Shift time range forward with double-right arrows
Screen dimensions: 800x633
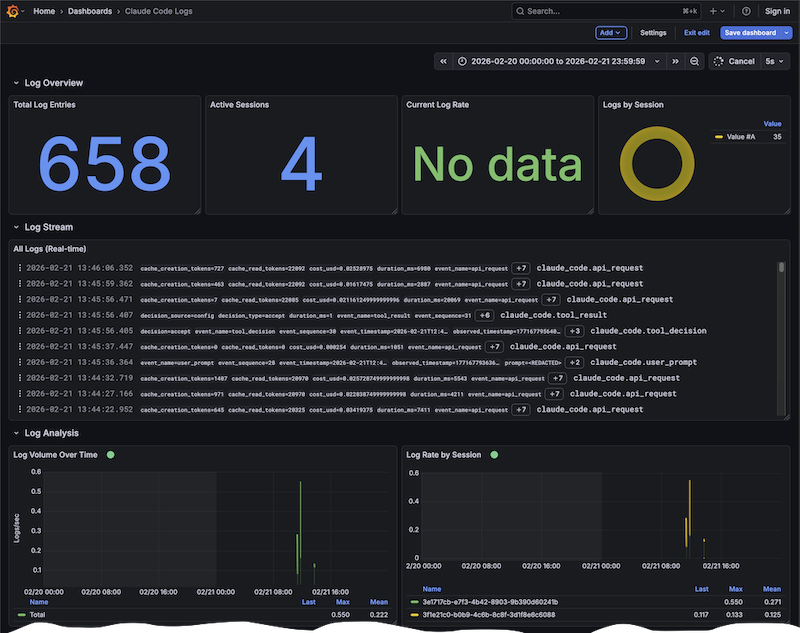coord(675,61)
